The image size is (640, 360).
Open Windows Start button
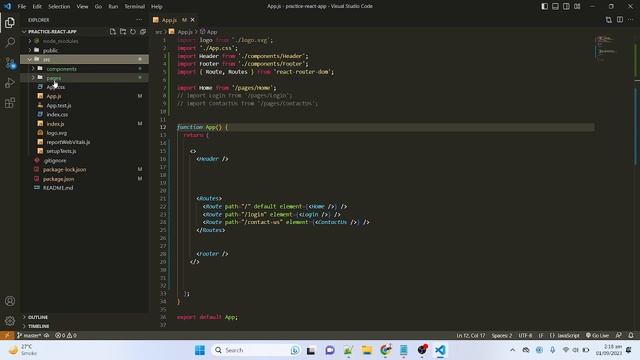200,350
